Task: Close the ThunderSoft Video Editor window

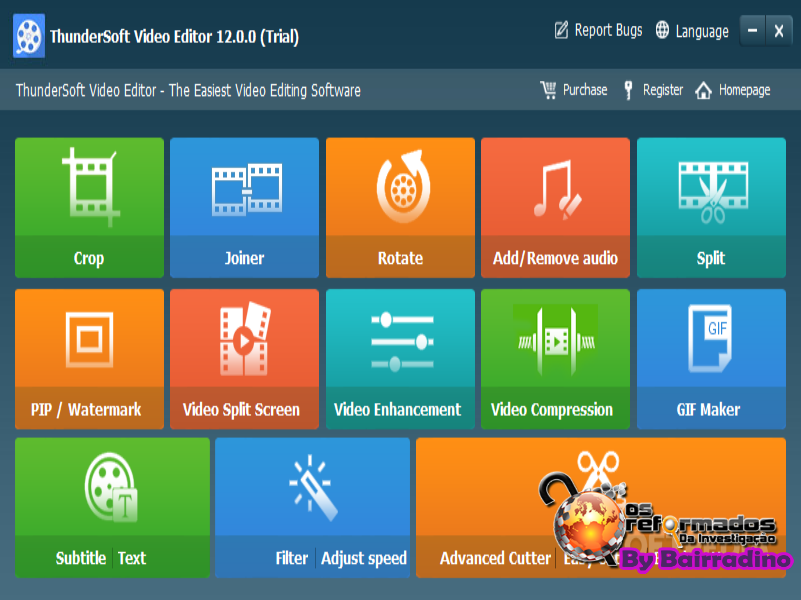Action: coord(779,31)
